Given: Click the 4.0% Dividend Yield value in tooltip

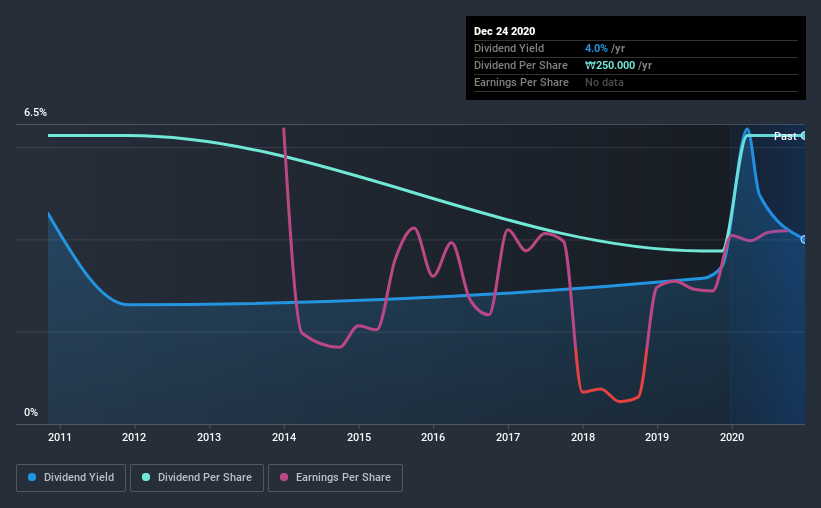Looking at the screenshot, I should coord(596,48).
